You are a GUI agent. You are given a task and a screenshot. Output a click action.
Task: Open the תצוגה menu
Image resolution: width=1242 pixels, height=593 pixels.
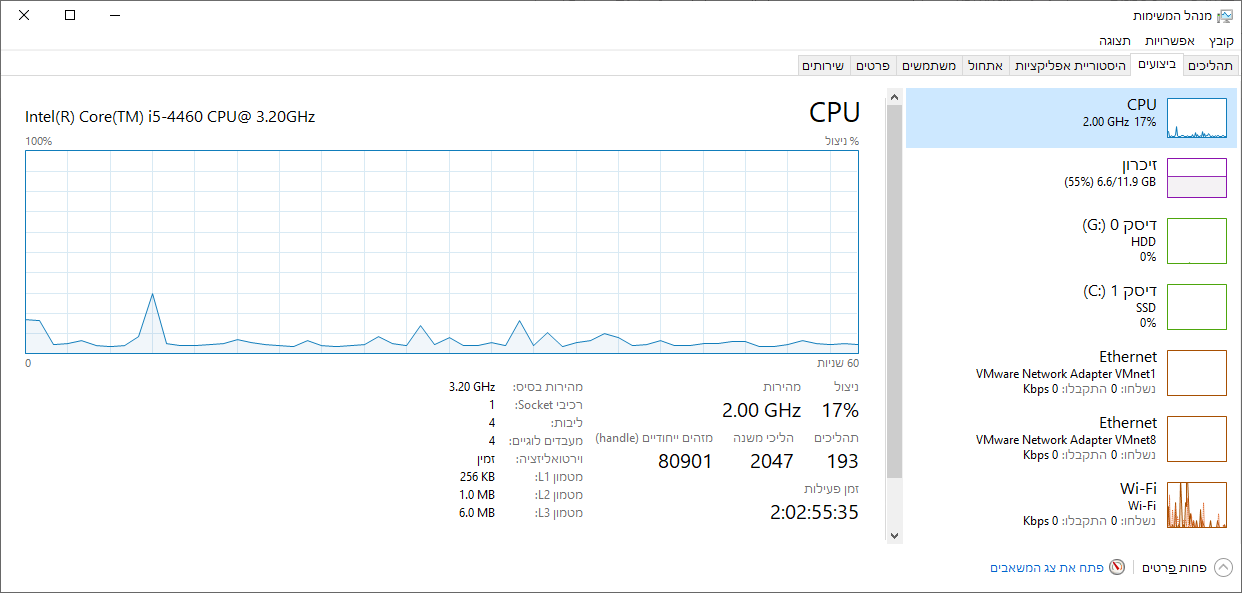[x=1115, y=41]
